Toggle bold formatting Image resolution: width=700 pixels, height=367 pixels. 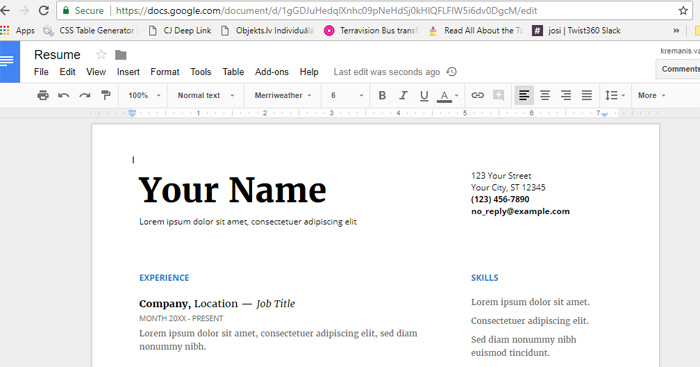pyautogui.click(x=382, y=95)
